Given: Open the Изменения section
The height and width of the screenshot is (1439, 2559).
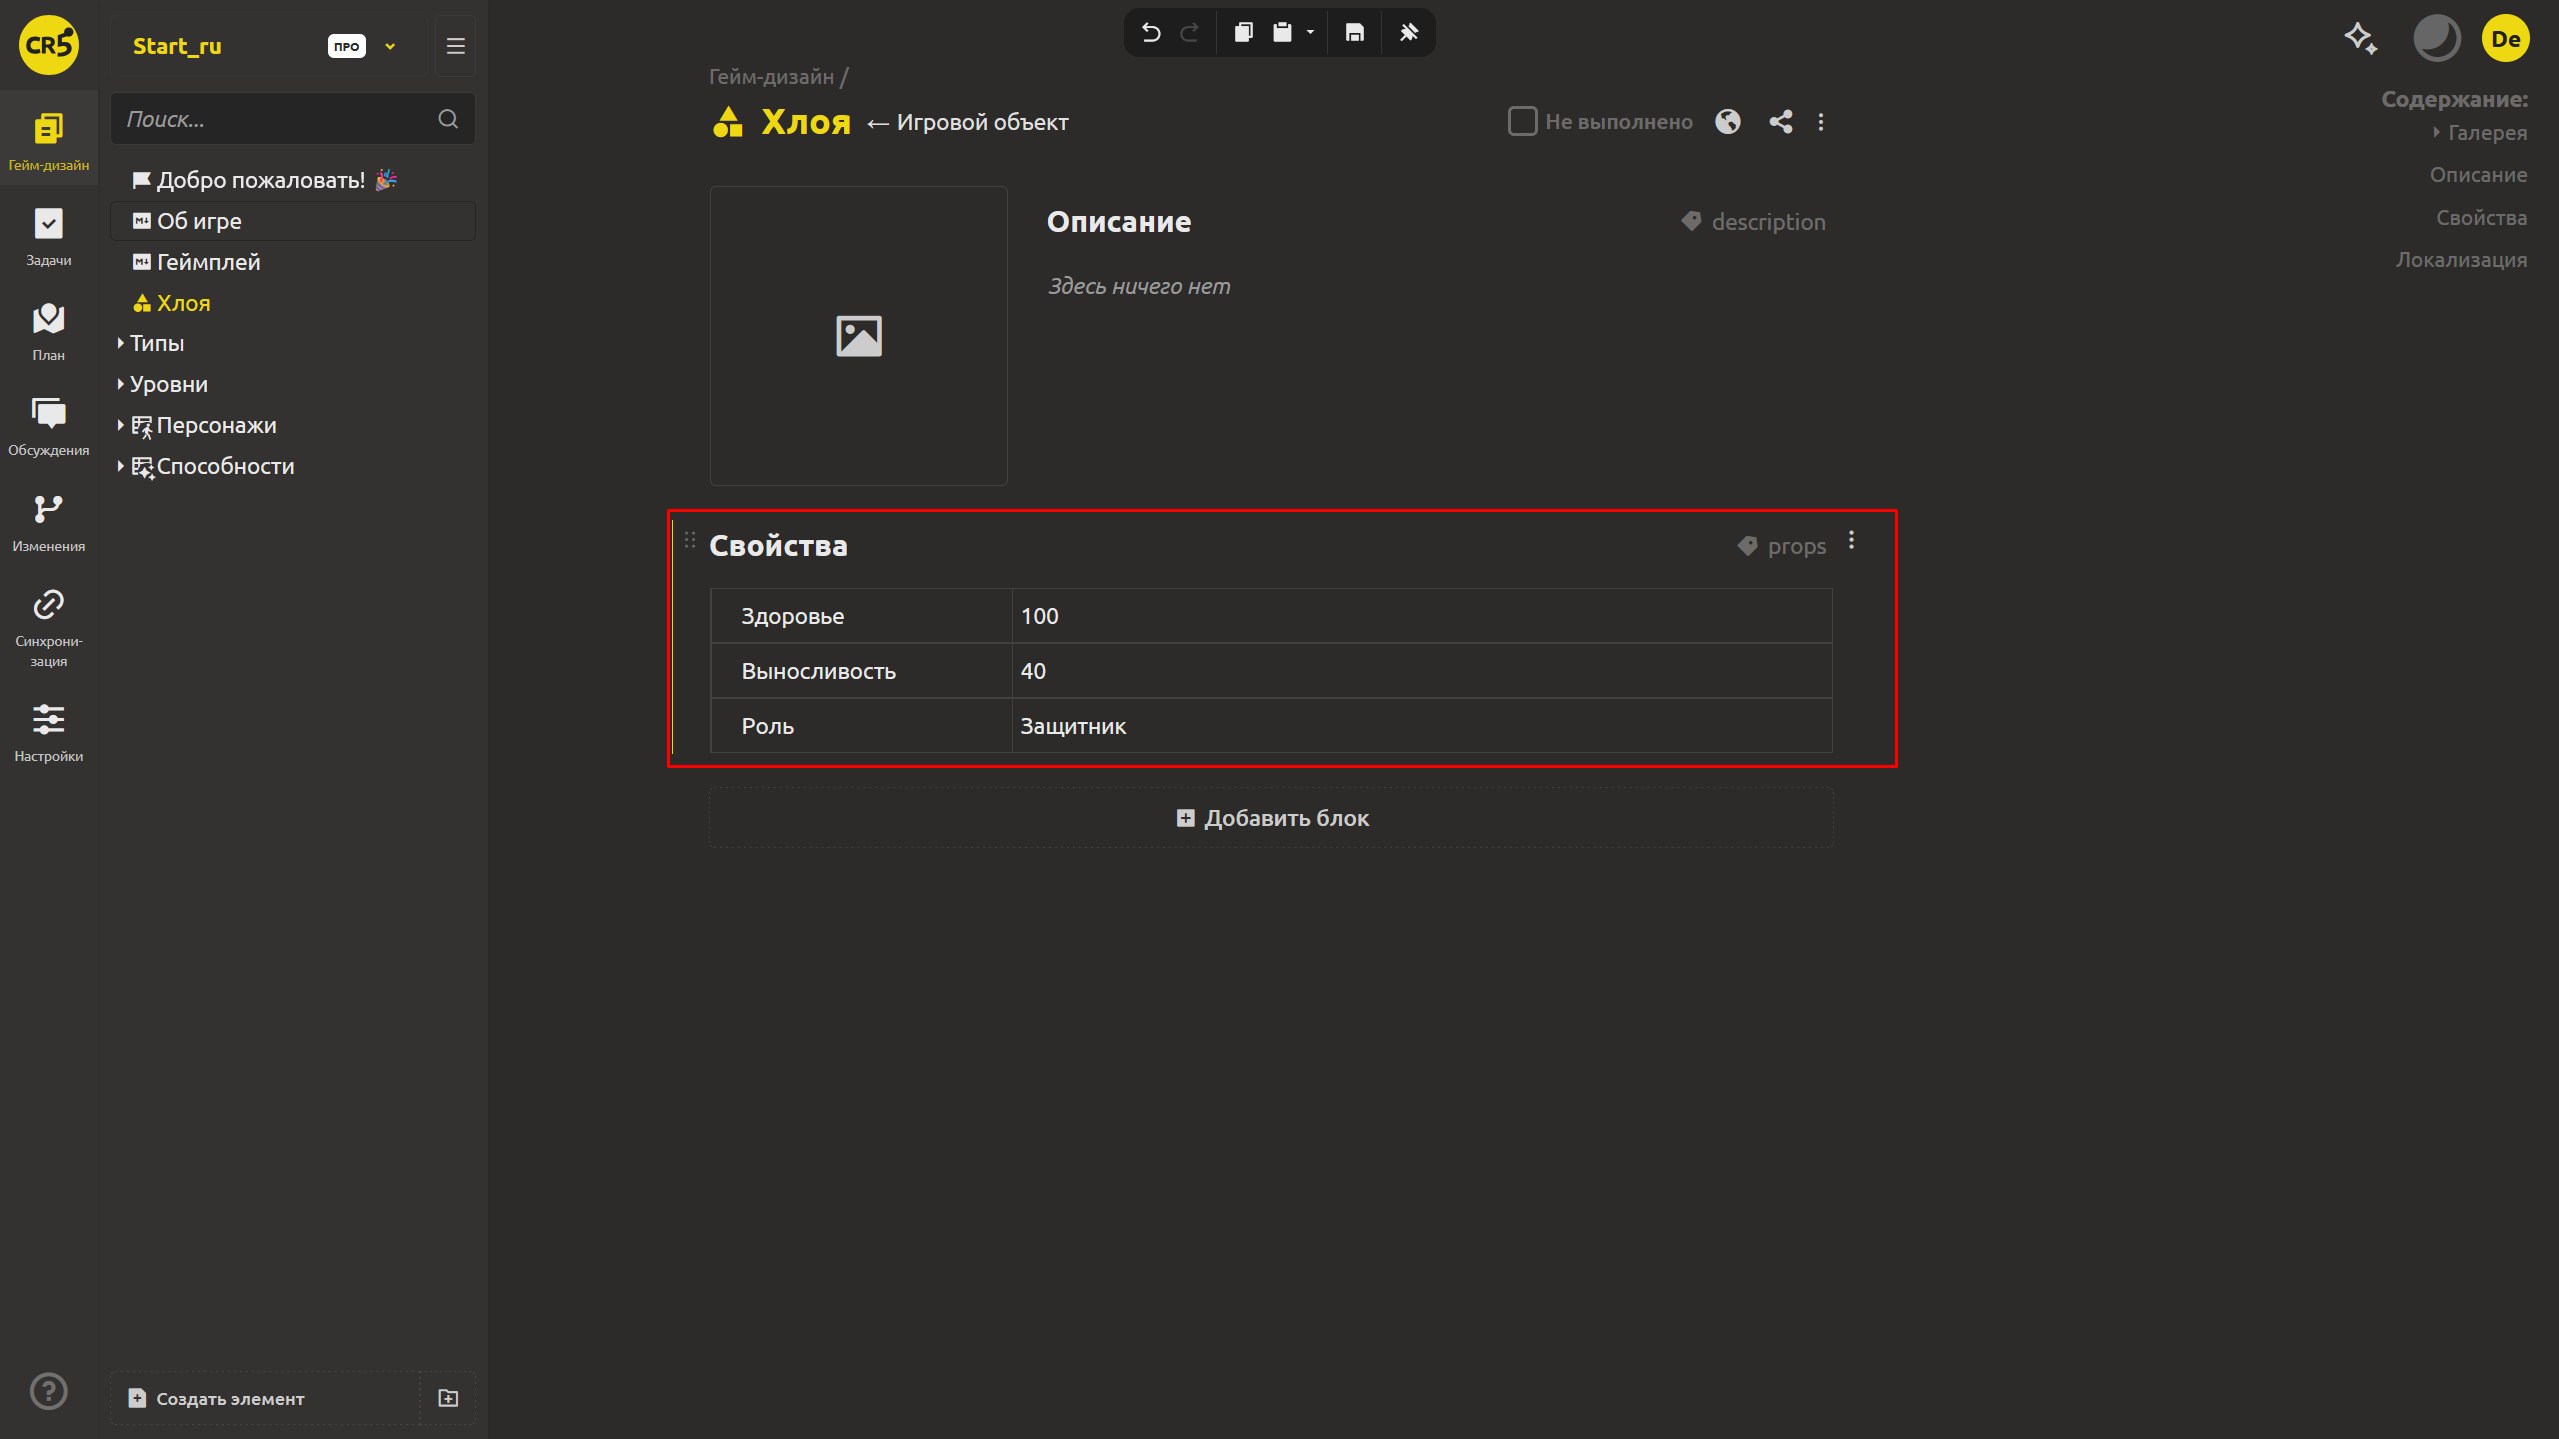Looking at the screenshot, I should click(x=48, y=522).
